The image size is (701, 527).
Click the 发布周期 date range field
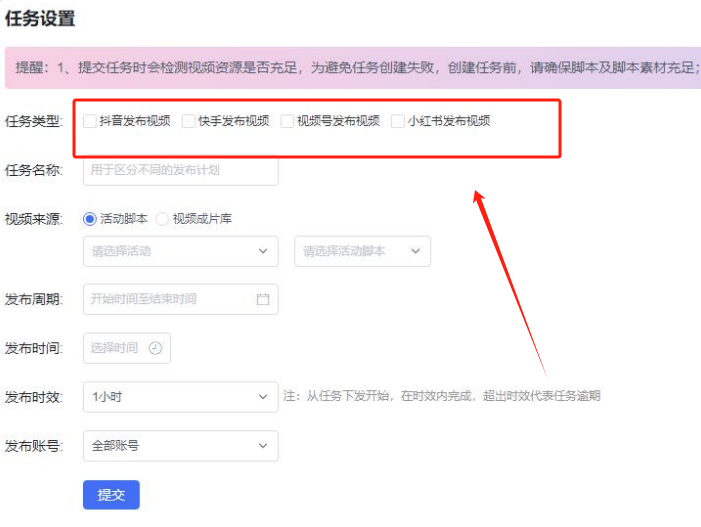click(x=181, y=299)
